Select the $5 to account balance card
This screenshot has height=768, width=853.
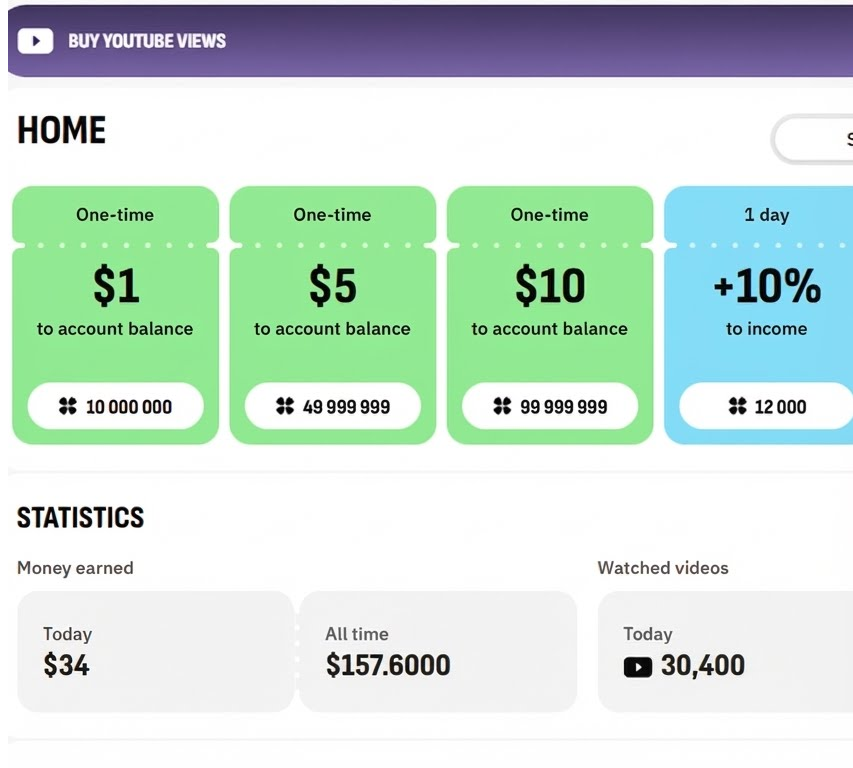point(333,300)
